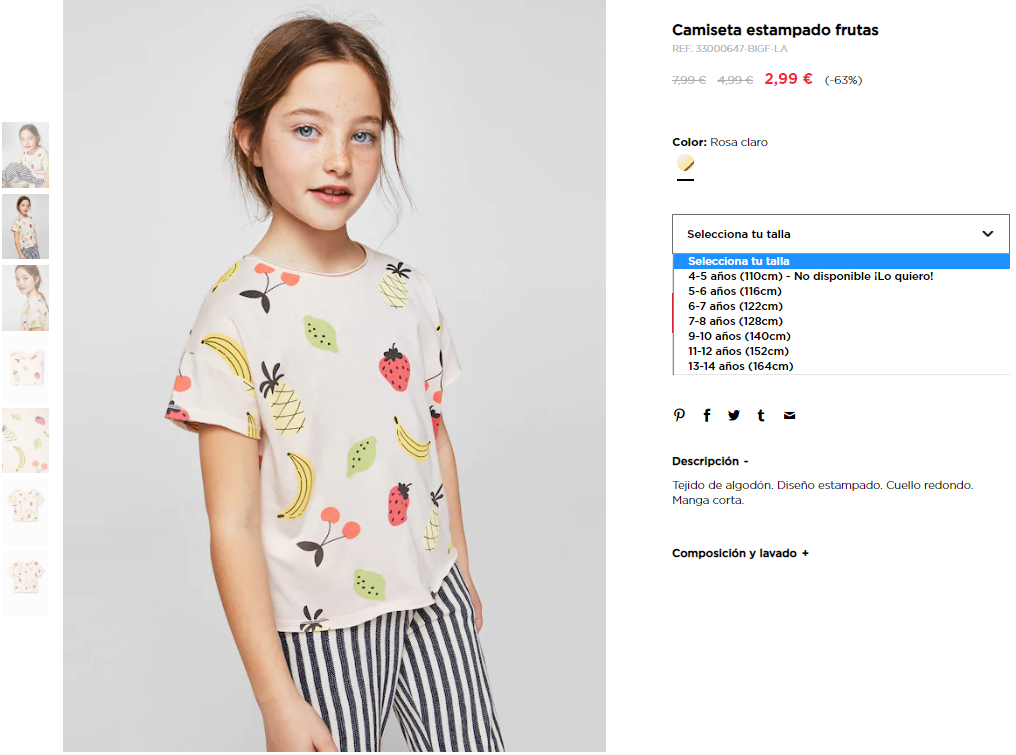
Task: Open fruit print close-up thumbnail
Action: pos(25,440)
